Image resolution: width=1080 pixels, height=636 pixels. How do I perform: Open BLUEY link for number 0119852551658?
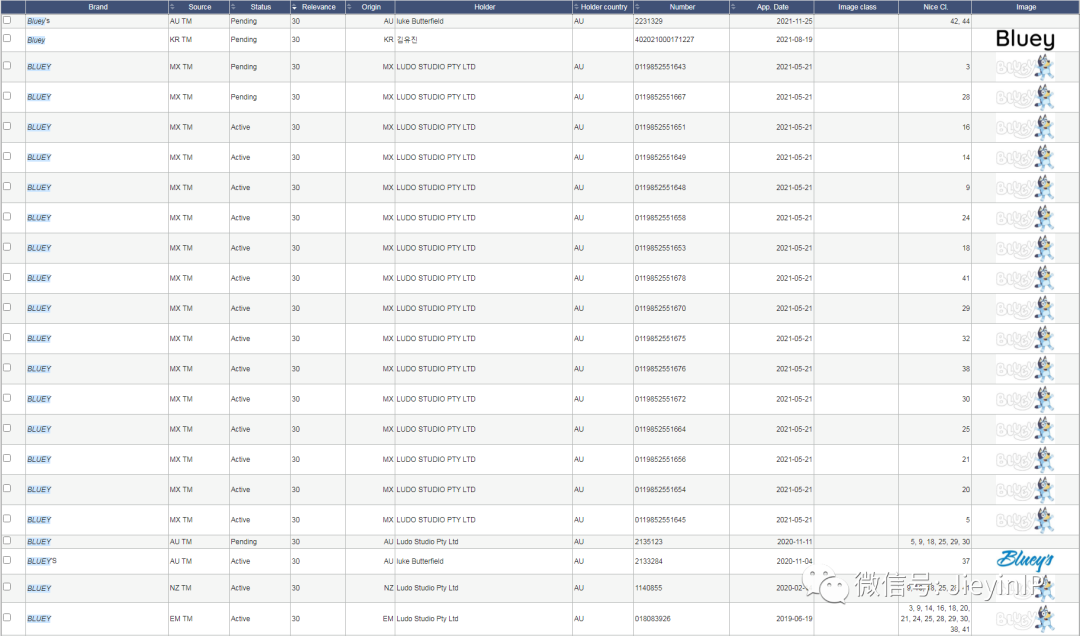click(x=39, y=218)
